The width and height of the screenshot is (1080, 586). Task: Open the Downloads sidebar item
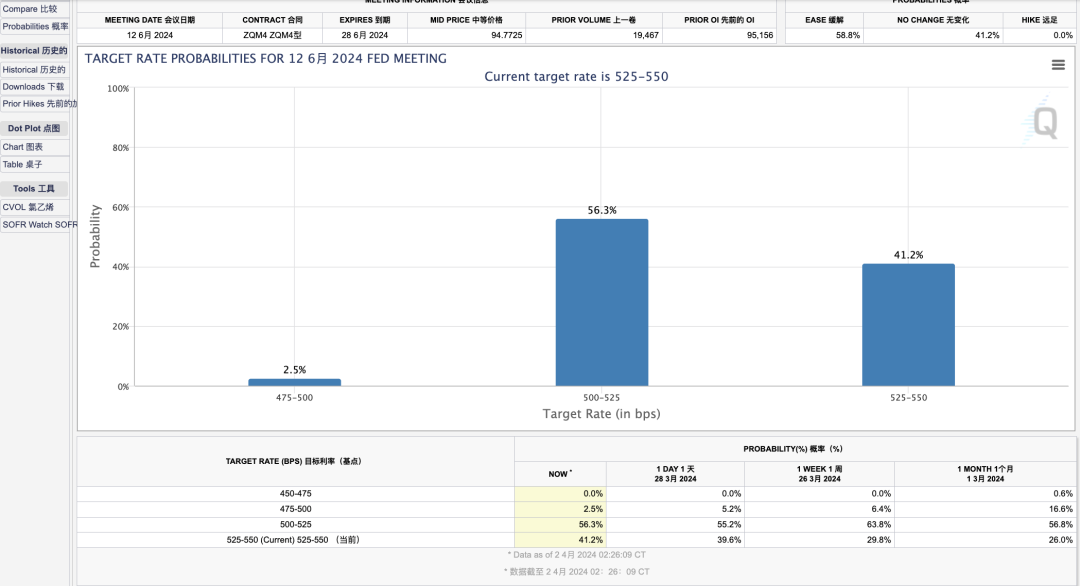pyautogui.click(x=35, y=87)
